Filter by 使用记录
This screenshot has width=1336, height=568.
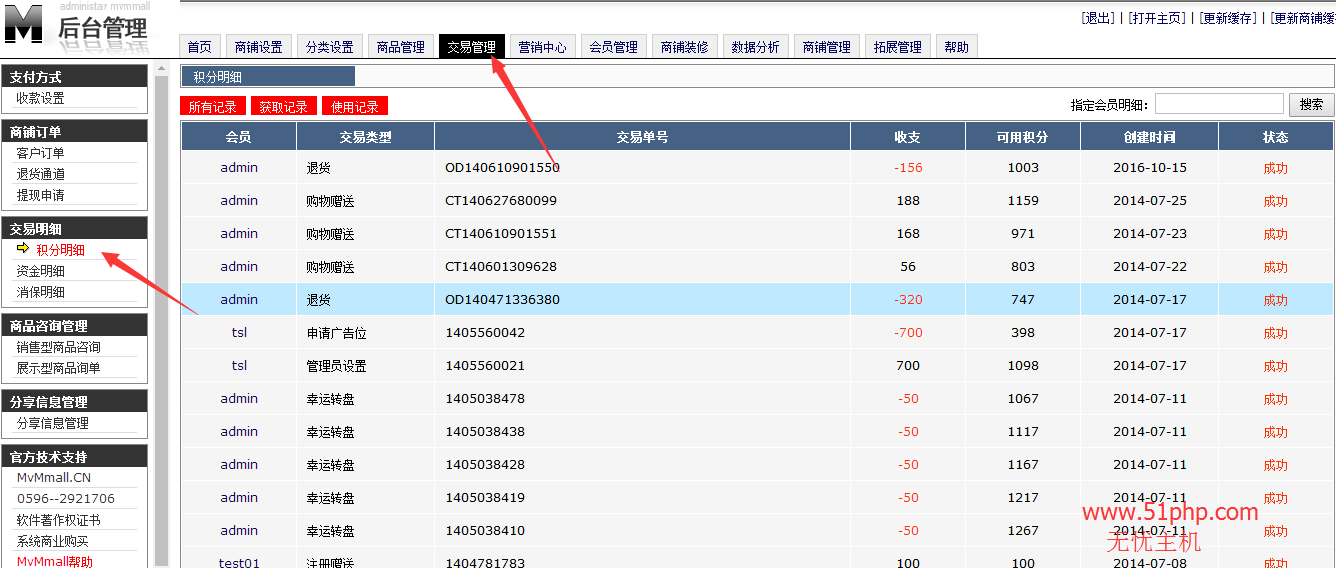coord(355,107)
